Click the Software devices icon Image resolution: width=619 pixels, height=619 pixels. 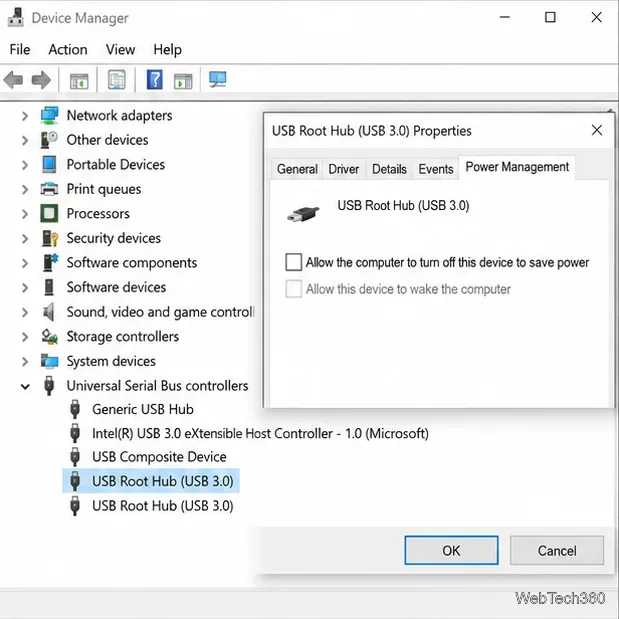tap(49, 287)
